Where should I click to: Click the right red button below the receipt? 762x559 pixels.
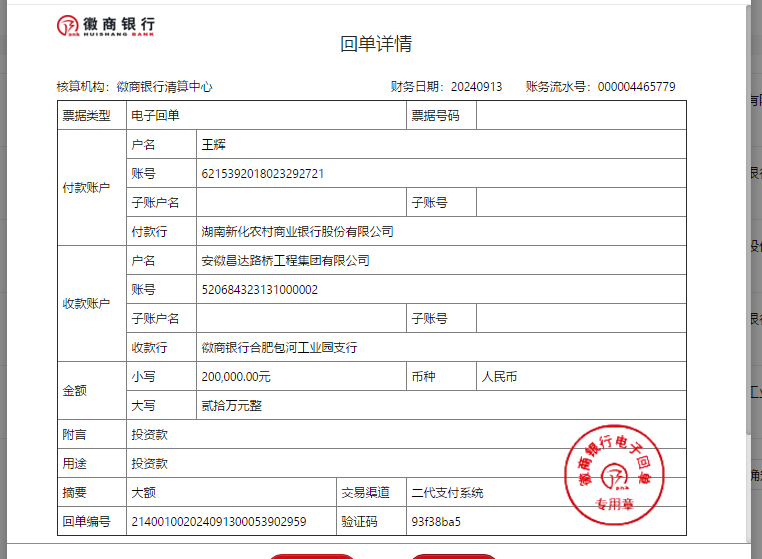click(x=454, y=555)
